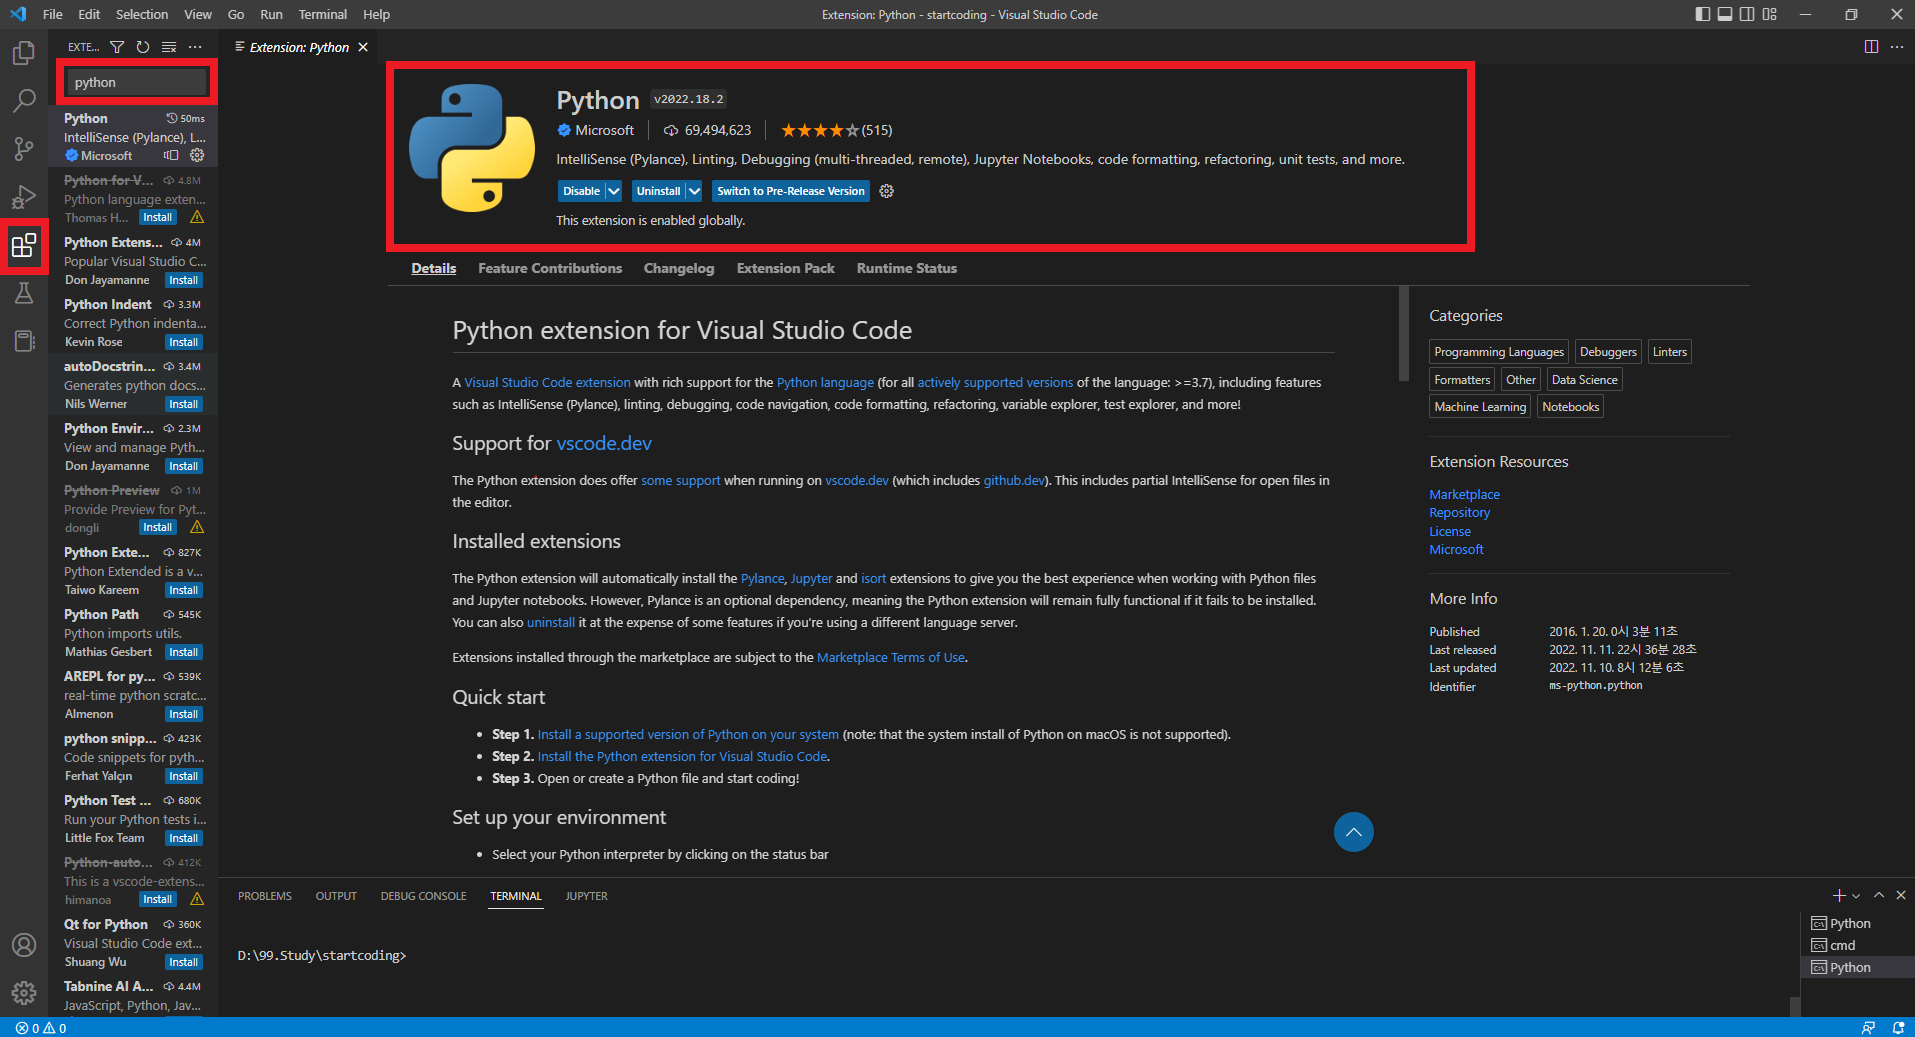
Task: Switch to Feature Contributions tab
Action: click(x=550, y=268)
